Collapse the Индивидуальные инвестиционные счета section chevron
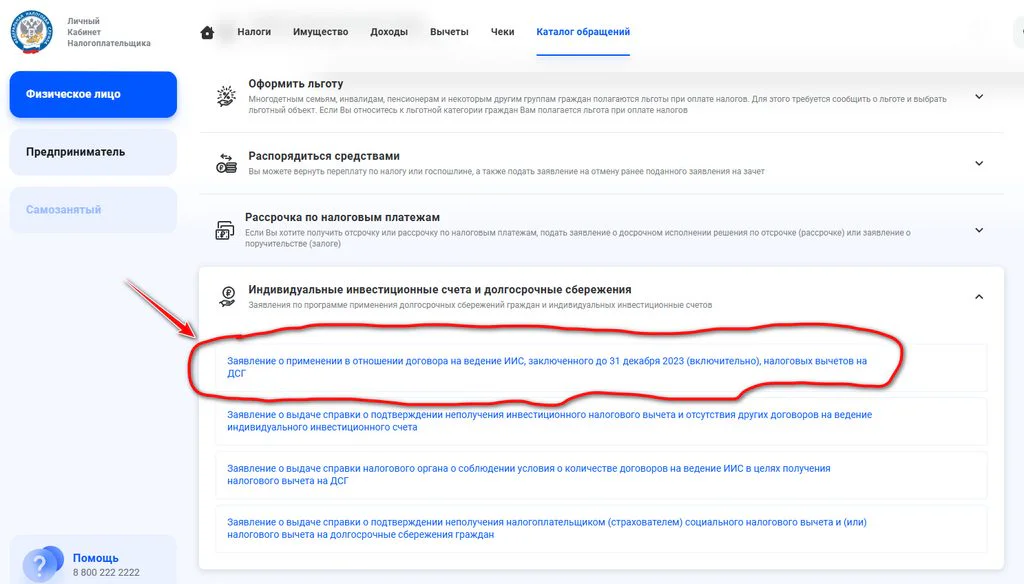The height and width of the screenshot is (584, 1024). pyautogui.click(x=979, y=297)
